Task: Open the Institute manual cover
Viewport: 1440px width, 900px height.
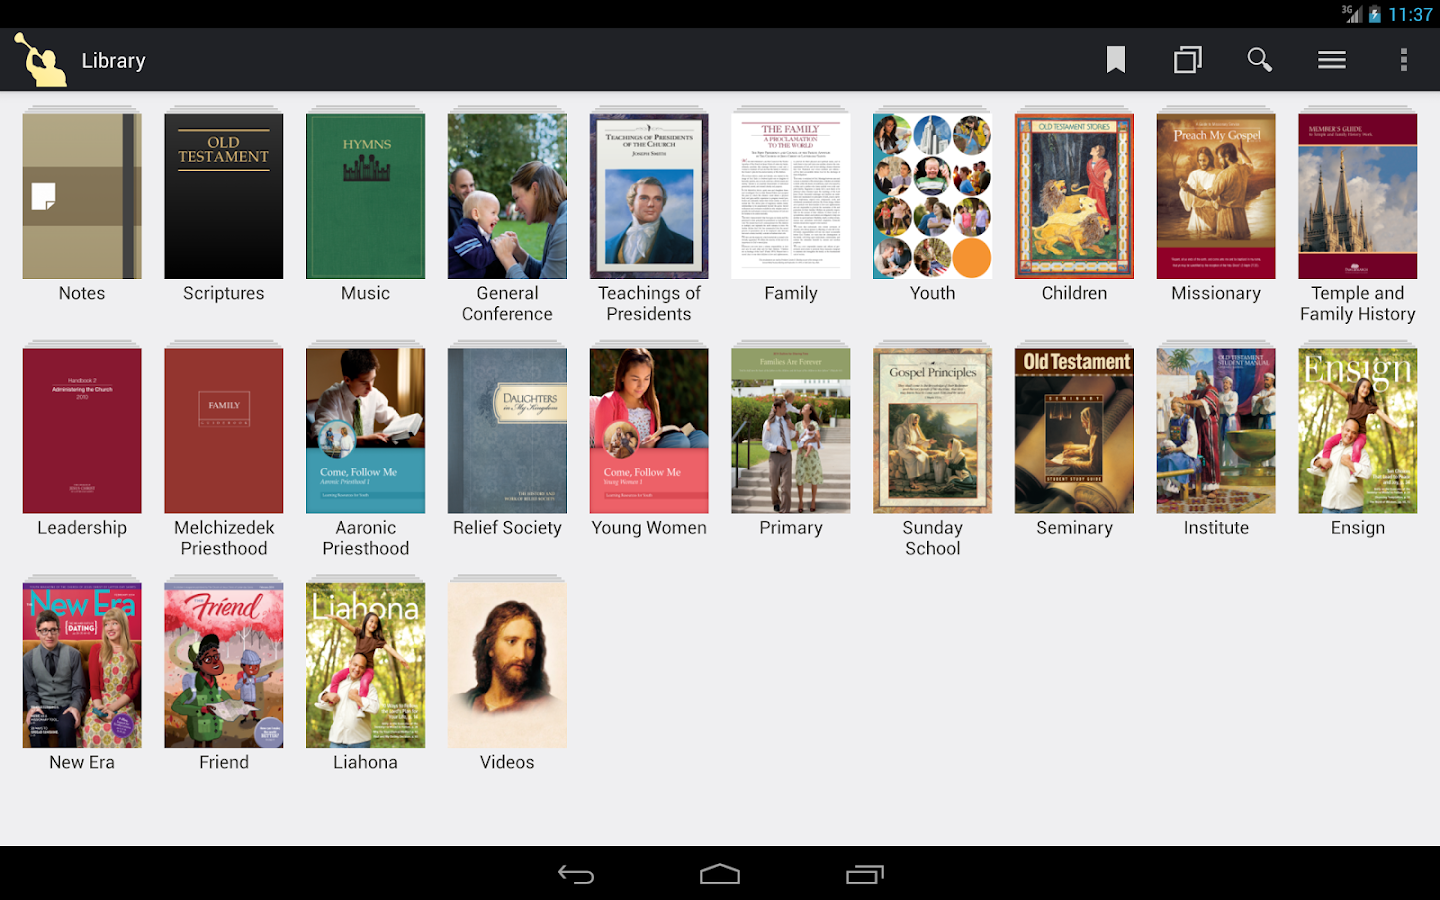Action: point(1216,431)
